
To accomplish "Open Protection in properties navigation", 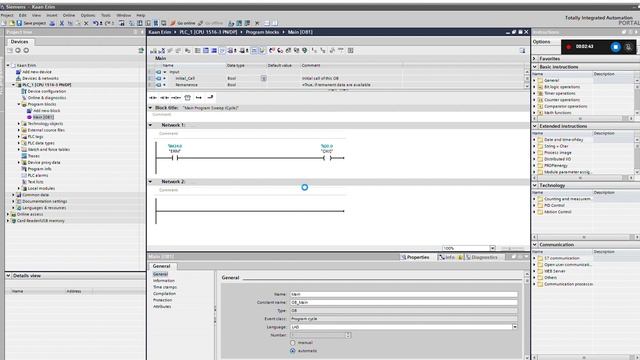I will point(162,300).
